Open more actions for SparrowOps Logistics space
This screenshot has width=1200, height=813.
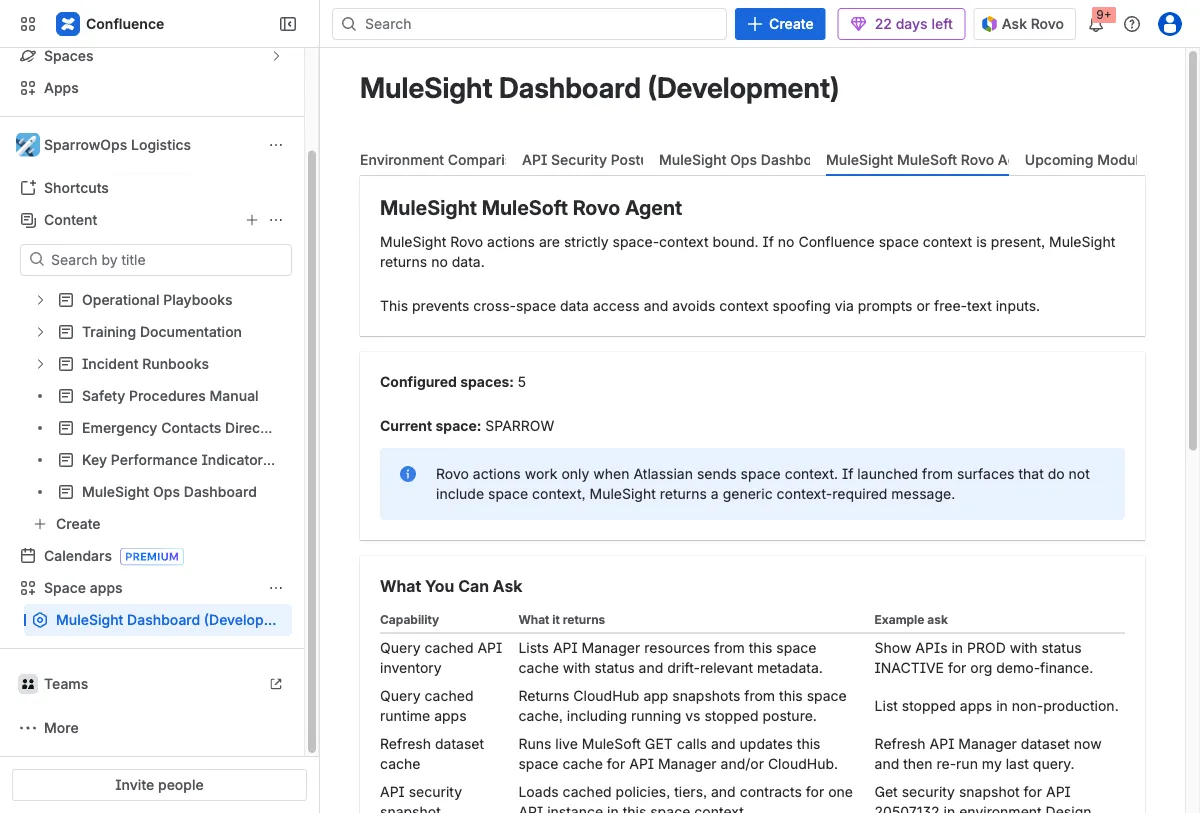pos(276,145)
